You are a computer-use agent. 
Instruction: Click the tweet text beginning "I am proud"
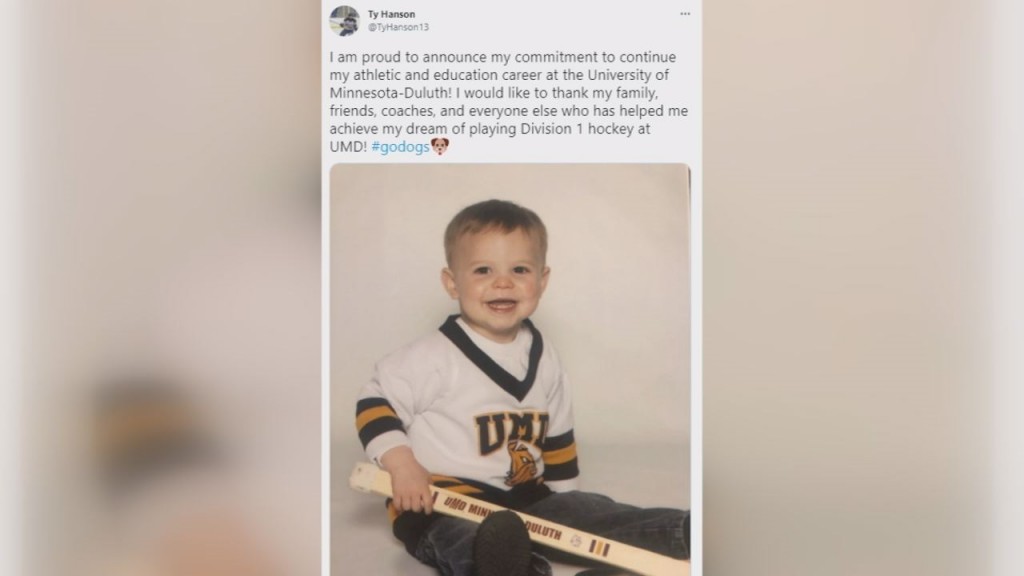(x=508, y=102)
